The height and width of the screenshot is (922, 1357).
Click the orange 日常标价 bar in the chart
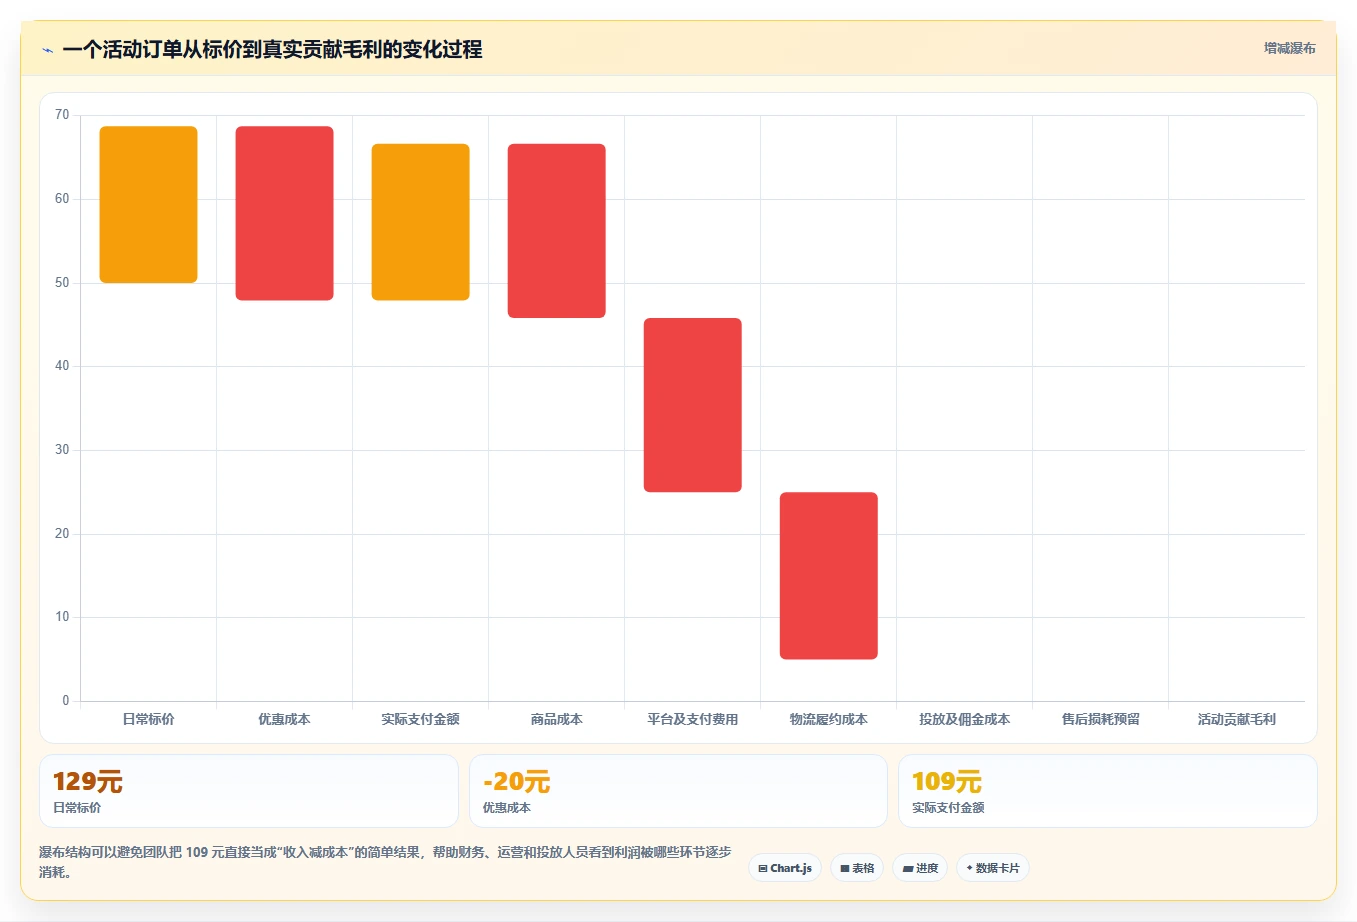[149, 205]
